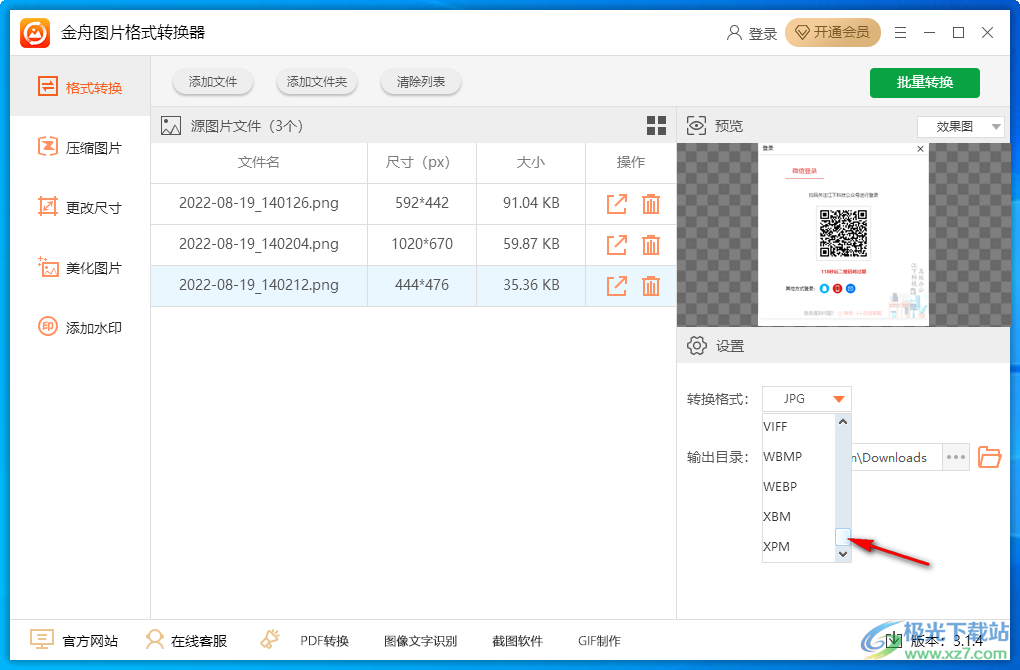Viewport: 1020px width, 670px height.
Task: Open the hamburger menu in title bar
Action: 900,32
